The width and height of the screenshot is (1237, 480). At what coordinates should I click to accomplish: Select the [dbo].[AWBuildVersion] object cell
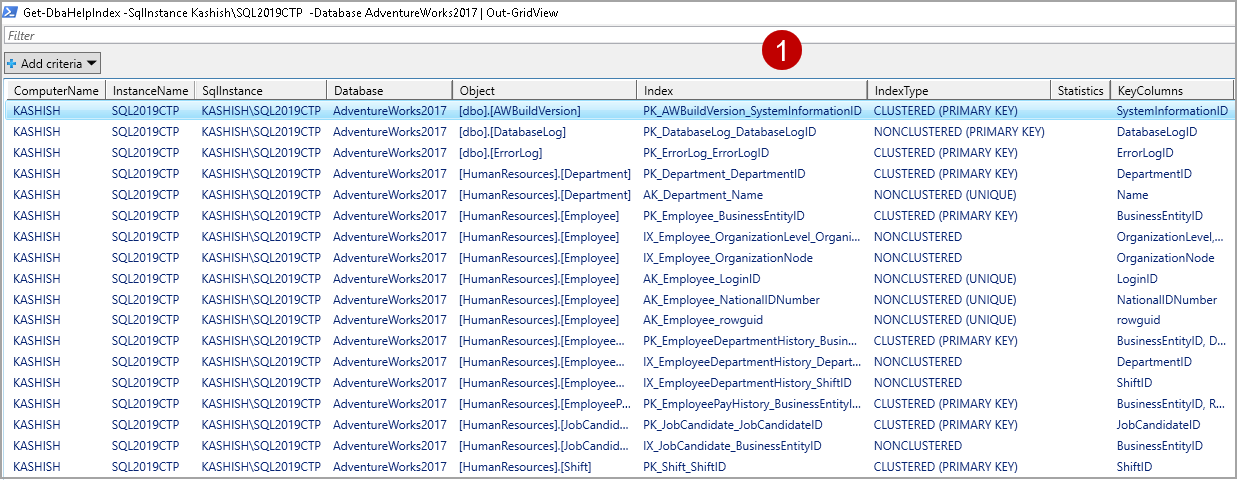coord(519,111)
